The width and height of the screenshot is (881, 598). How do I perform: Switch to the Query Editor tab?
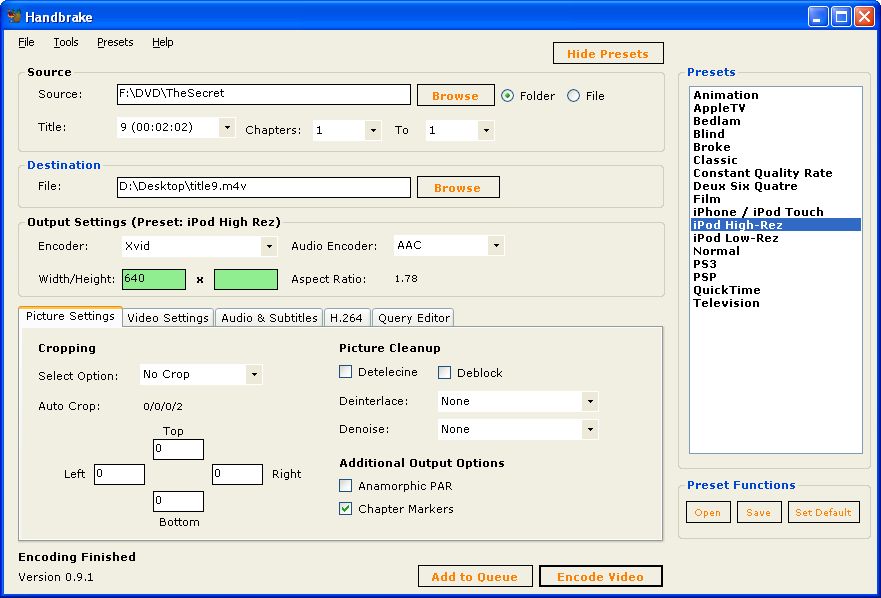point(414,318)
